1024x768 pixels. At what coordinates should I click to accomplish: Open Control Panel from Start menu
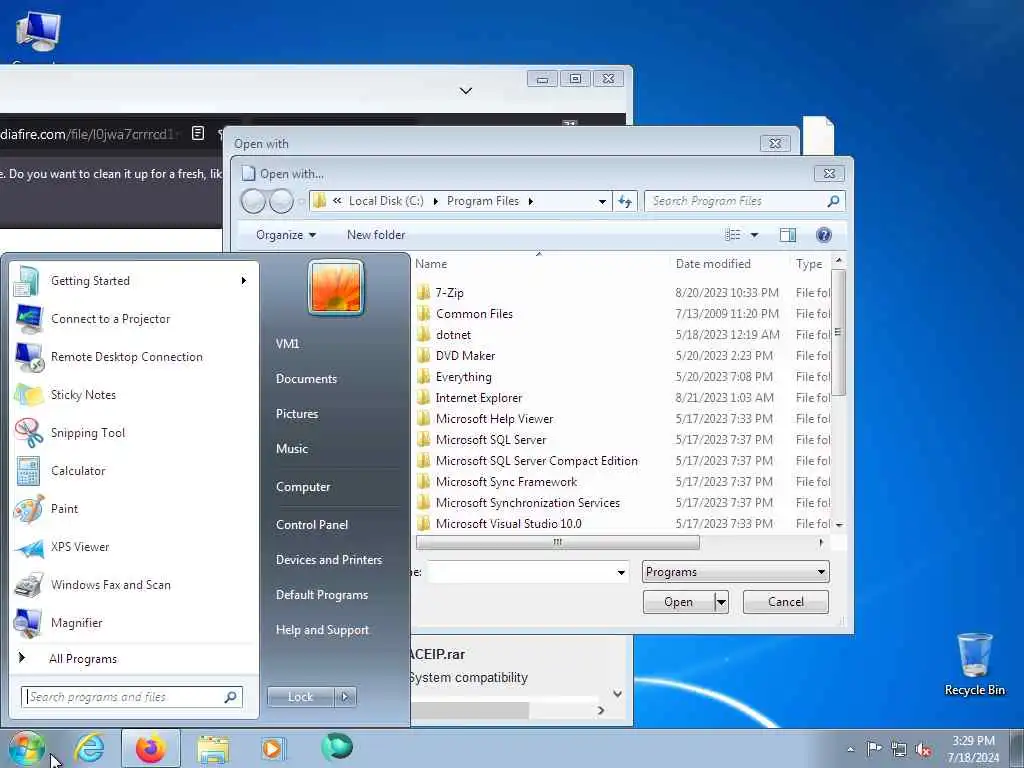pyautogui.click(x=312, y=525)
